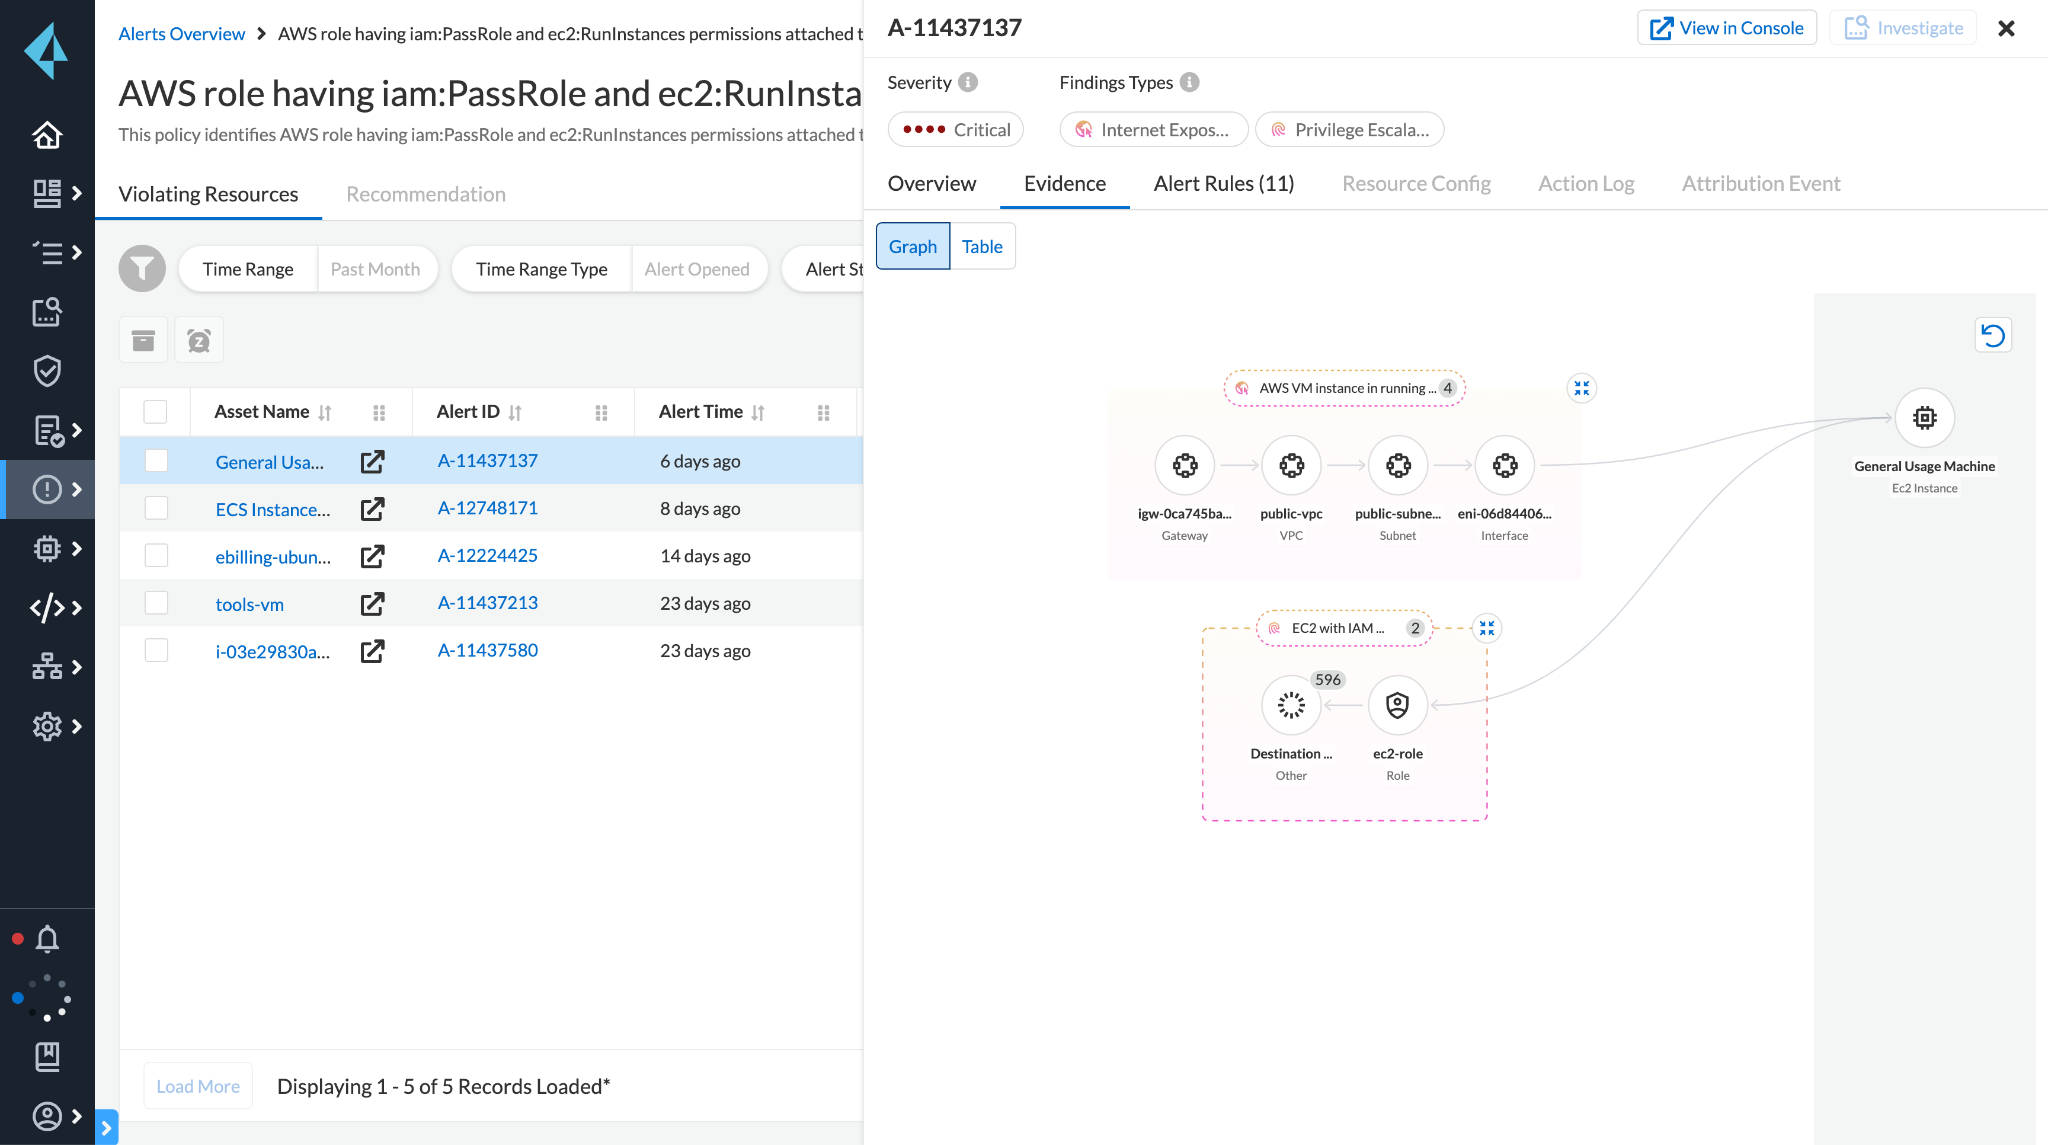Open Alert ID column options grip

(x=601, y=413)
